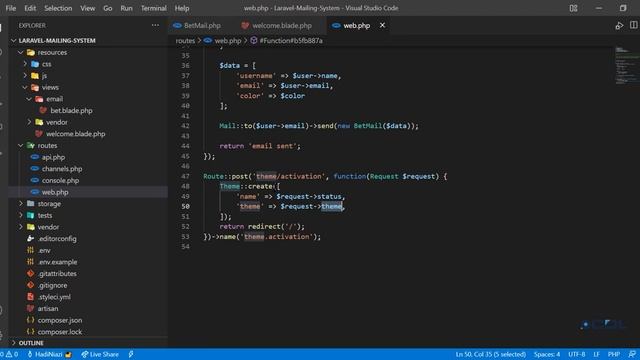Image resolution: width=640 pixels, height=360 pixels.
Task: Click the errors and warnings status indicator
Action: point(9,354)
